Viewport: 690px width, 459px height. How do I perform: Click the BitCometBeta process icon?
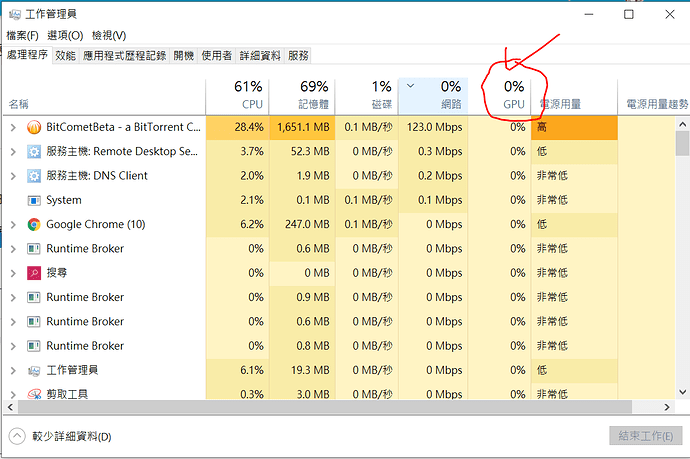coord(33,127)
